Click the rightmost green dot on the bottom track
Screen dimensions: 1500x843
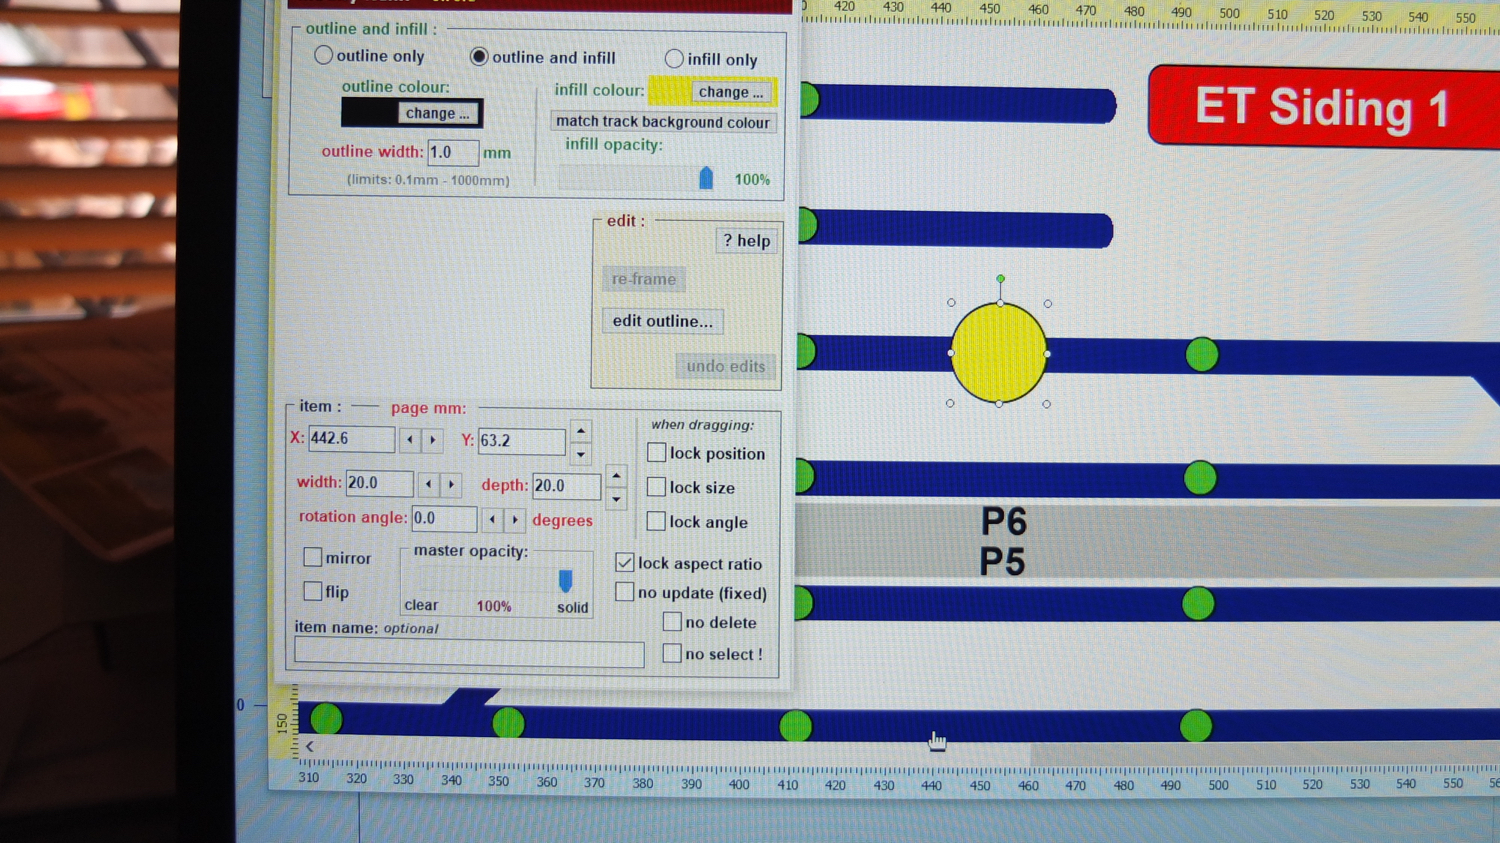coord(1196,726)
